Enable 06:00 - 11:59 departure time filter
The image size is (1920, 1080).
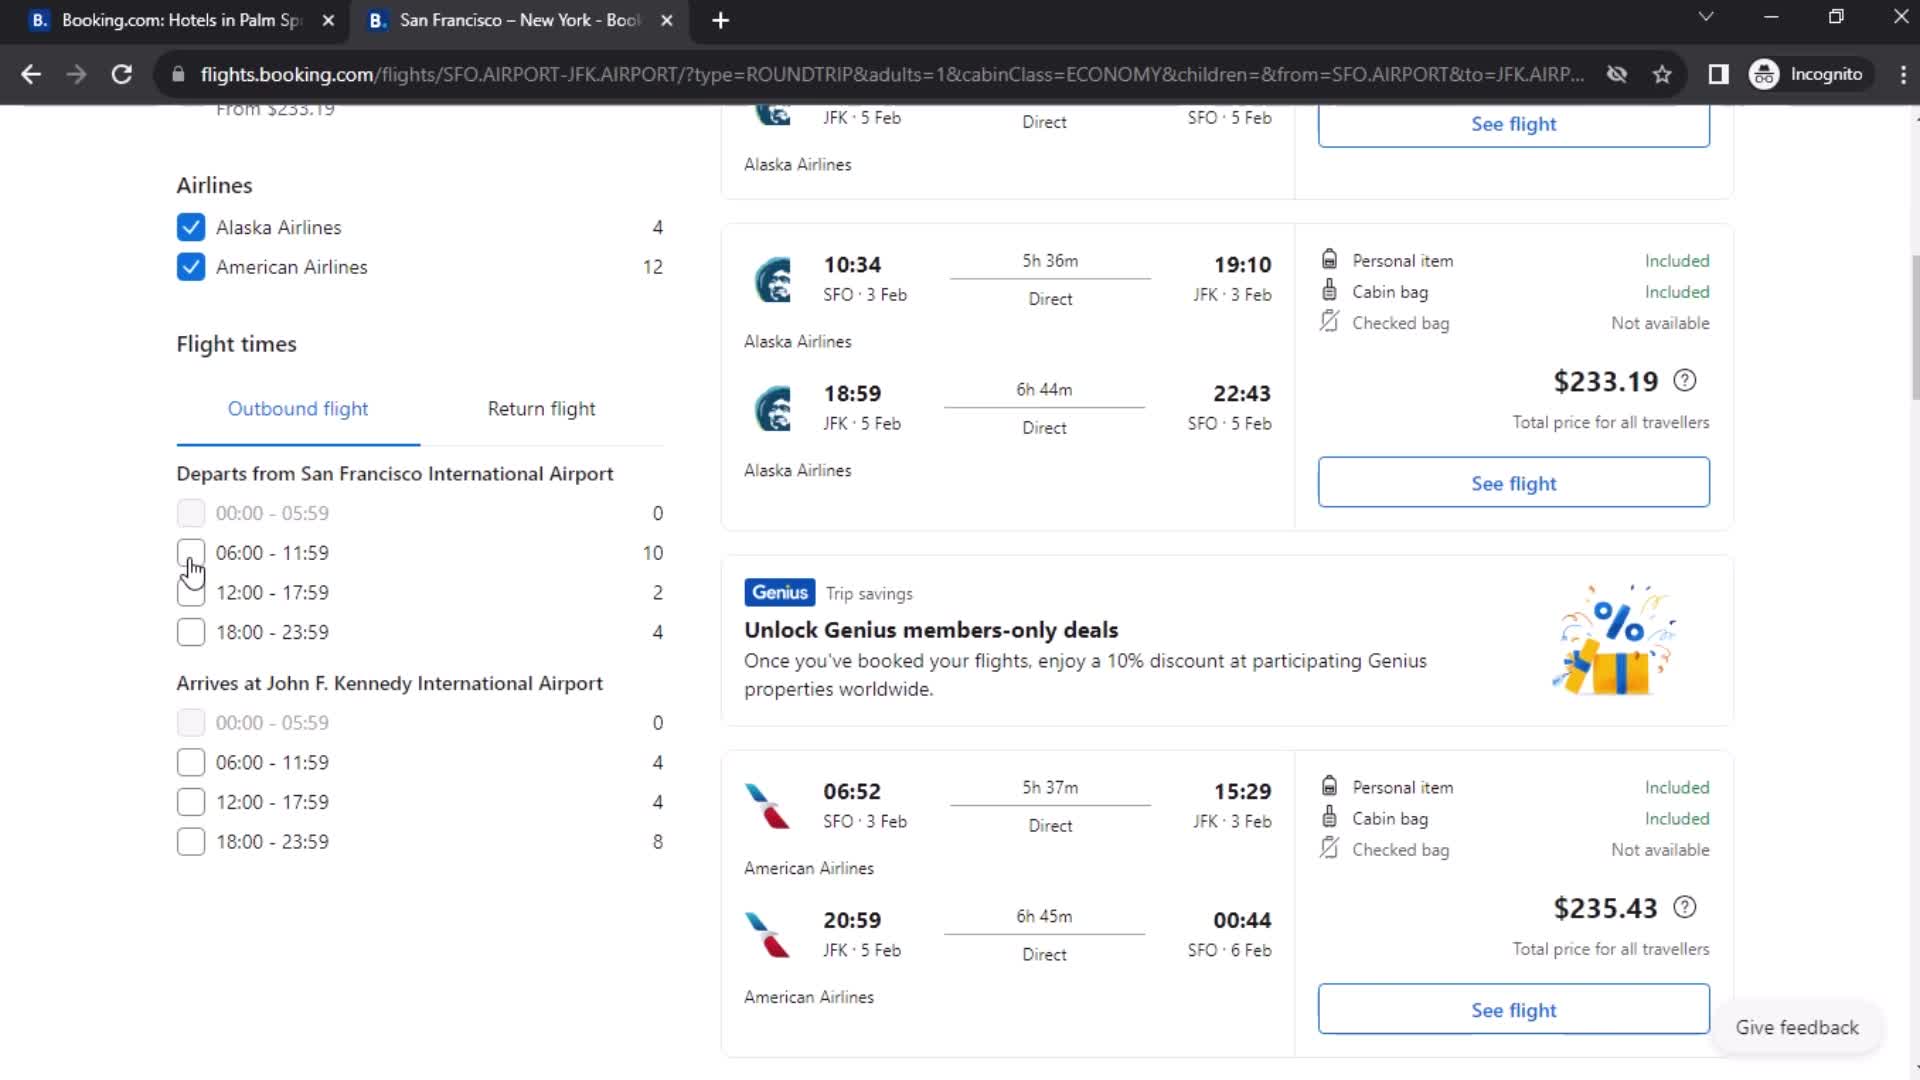189,553
